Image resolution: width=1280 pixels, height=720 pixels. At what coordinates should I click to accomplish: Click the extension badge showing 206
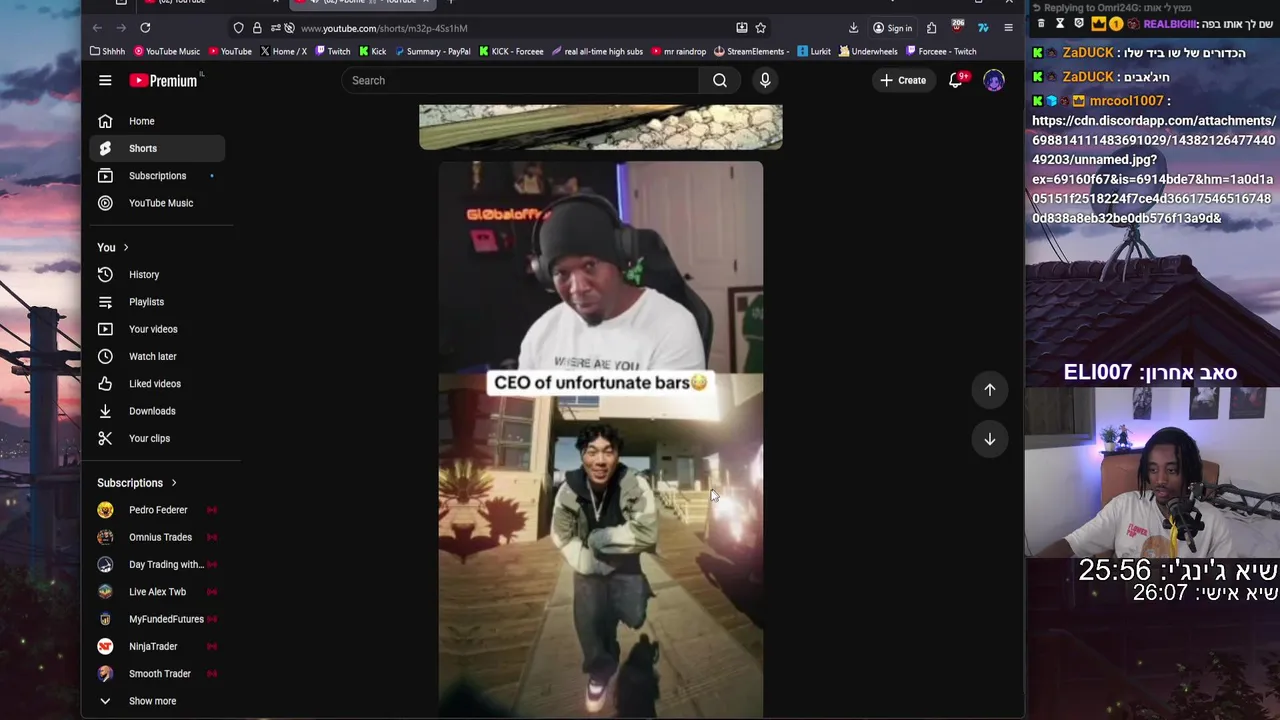point(957,27)
